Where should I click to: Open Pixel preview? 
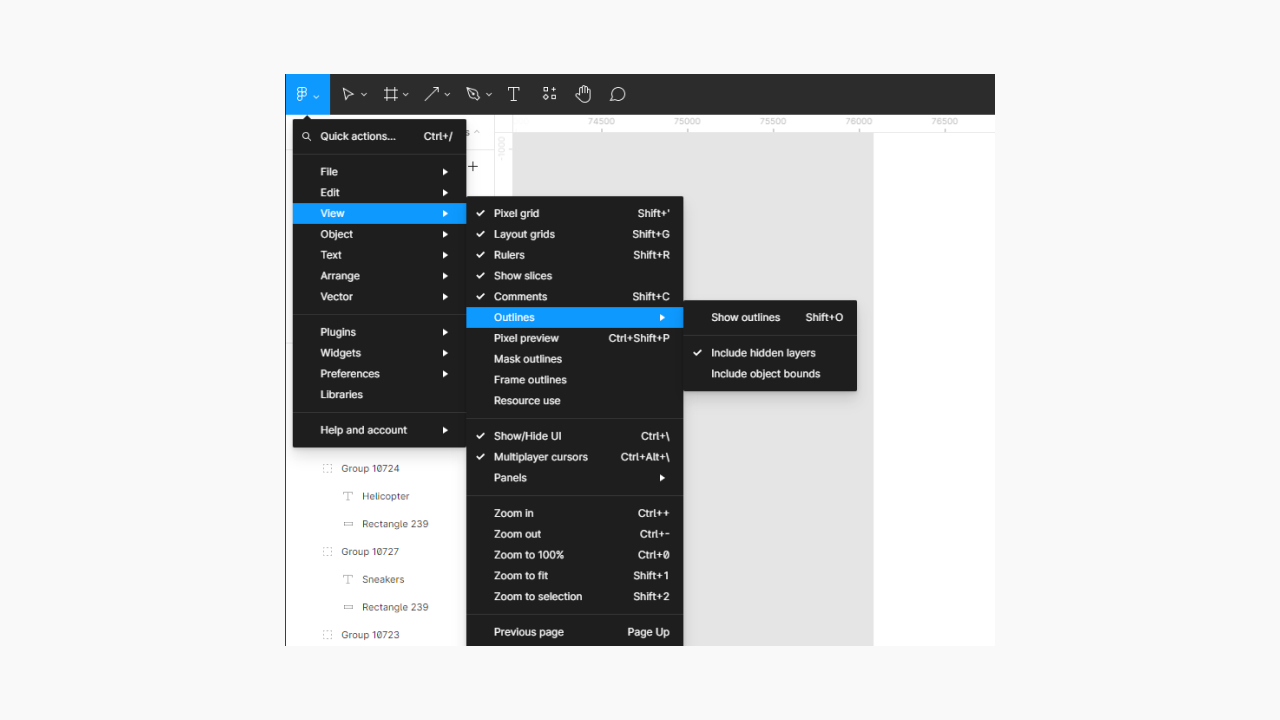(x=526, y=338)
